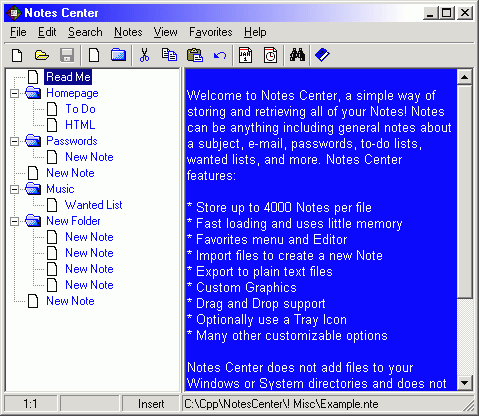Image resolution: width=479 pixels, height=416 pixels.
Task: Open the Notes menu
Action: (128, 32)
